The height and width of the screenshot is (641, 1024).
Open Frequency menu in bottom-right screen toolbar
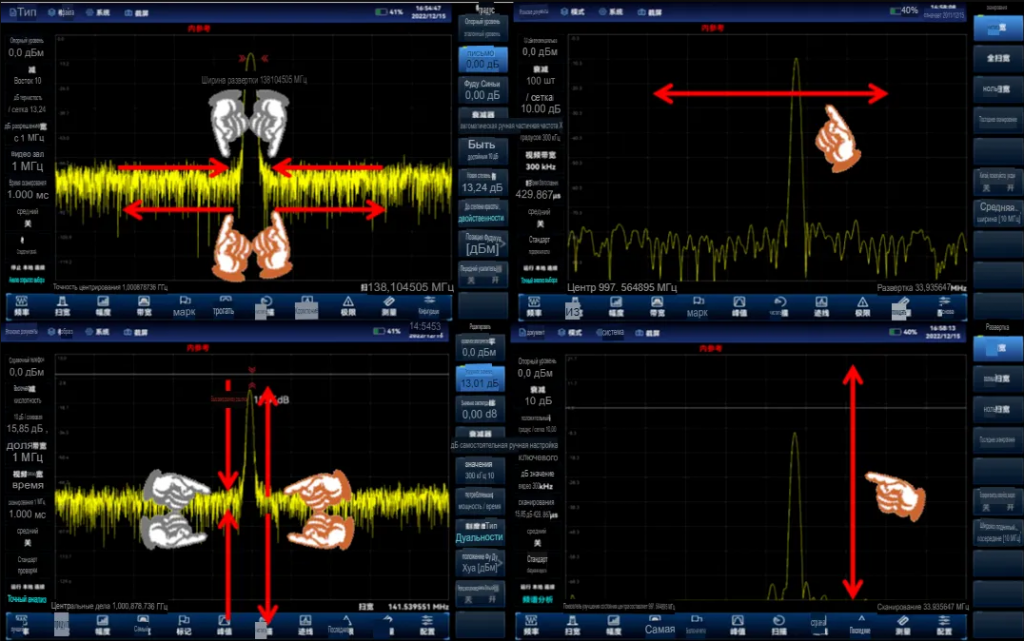tap(532, 625)
